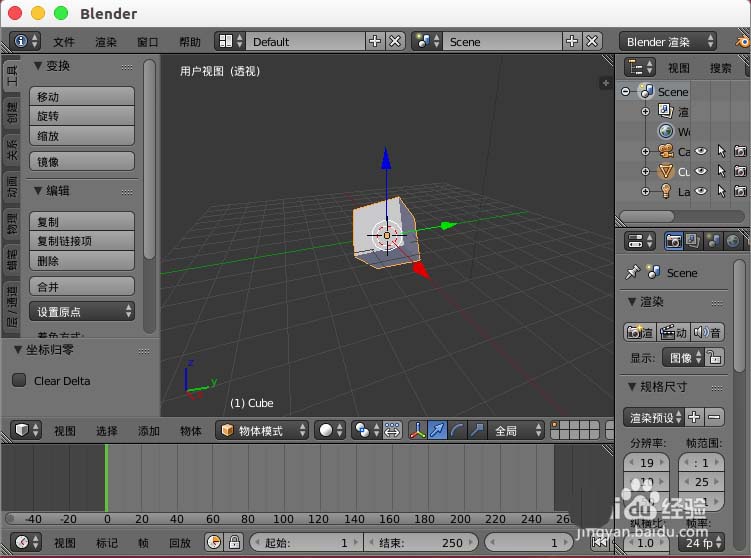The width and height of the screenshot is (751, 558).
Task: Toggle Camera selectability arrow
Action: (x=721, y=151)
